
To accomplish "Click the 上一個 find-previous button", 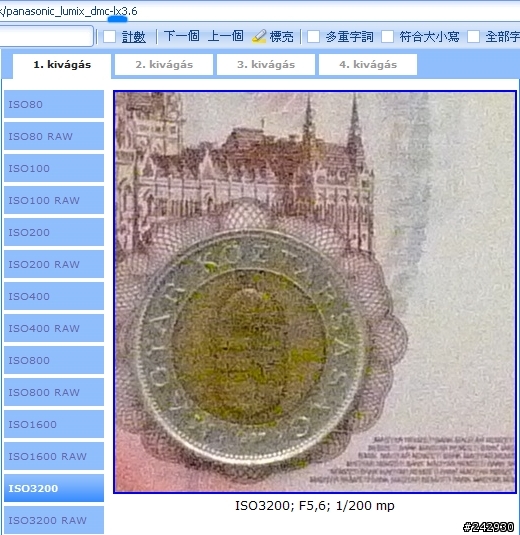I will [226, 36].
